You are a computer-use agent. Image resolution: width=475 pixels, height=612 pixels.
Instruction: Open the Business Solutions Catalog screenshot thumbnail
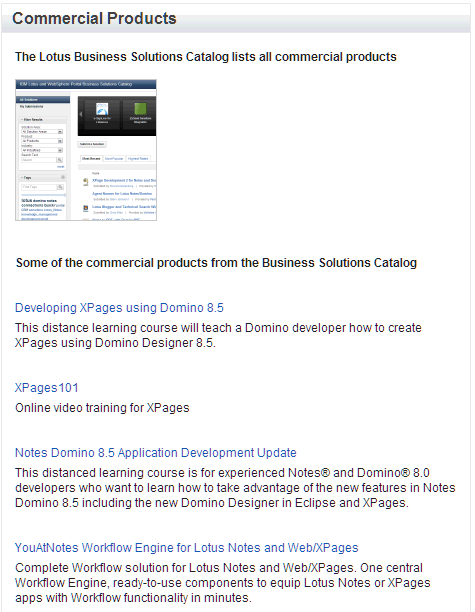point(86,150)
